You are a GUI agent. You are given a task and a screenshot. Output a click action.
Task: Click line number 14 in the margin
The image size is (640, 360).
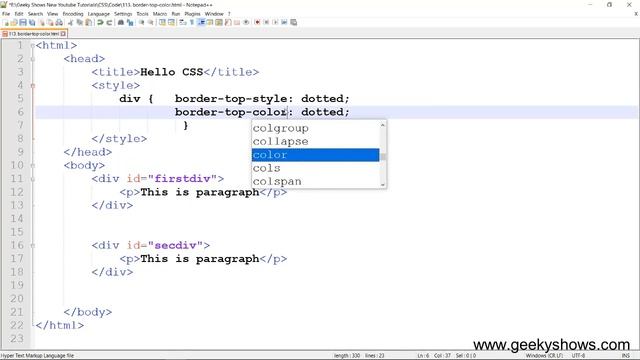click(x=17, y=219)
